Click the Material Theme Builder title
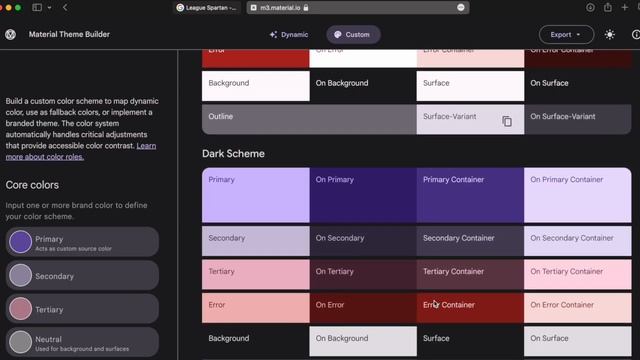 coord(69,35)
